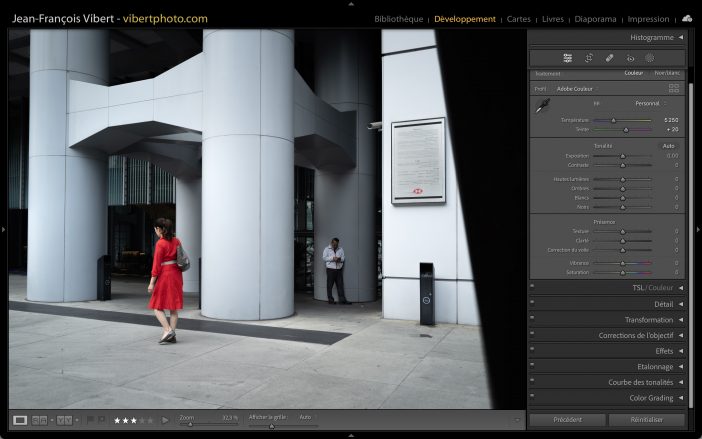Click the Réinitialiser button
Viewport: 702px width, 439px height.
pyautogui.click(x=646, y=420)
